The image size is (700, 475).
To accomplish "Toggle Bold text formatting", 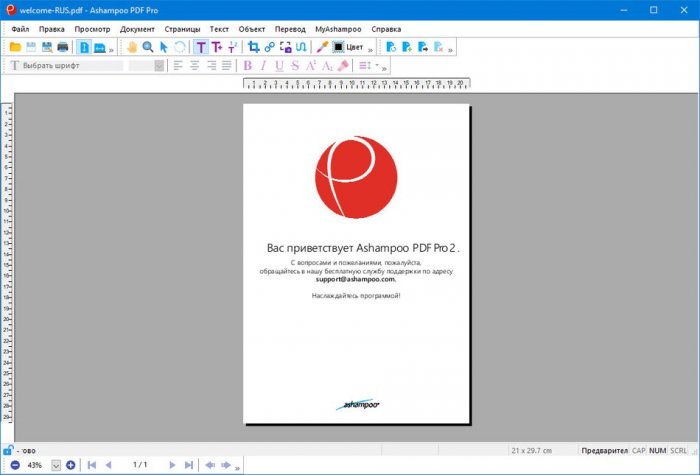I will pos(248,66).
